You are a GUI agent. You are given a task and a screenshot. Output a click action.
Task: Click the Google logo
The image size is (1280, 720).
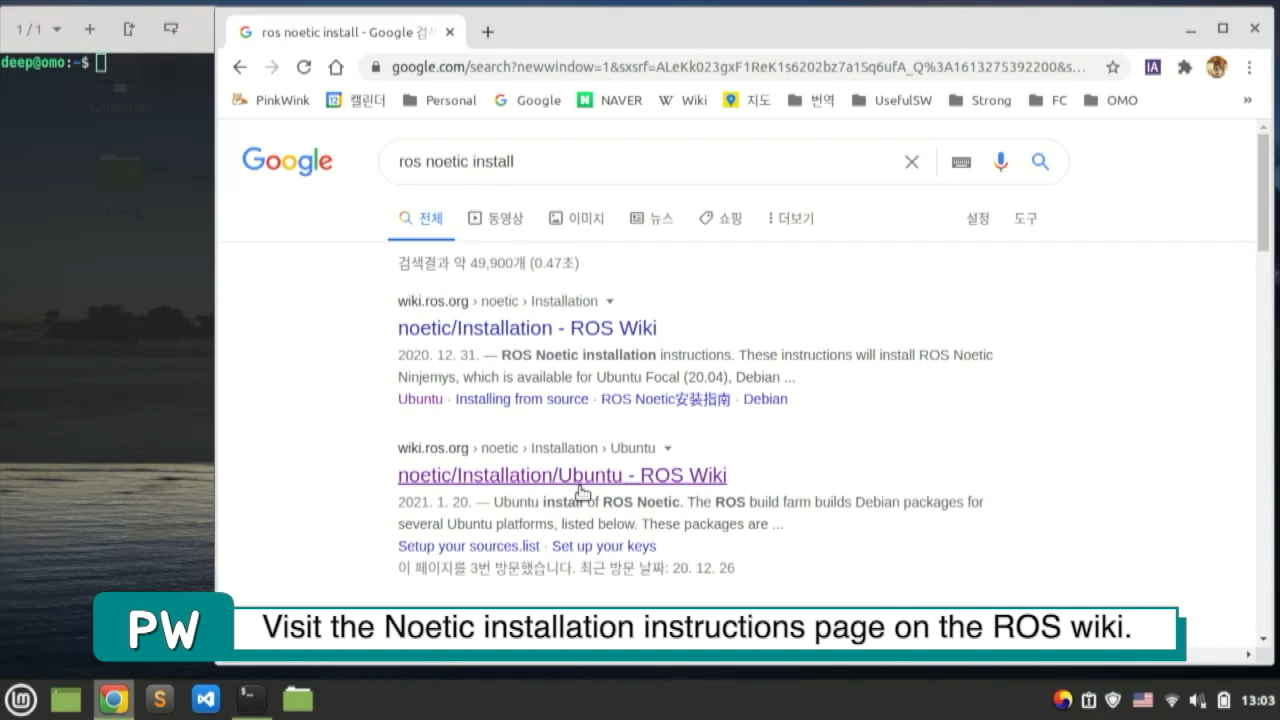(287, 161)
